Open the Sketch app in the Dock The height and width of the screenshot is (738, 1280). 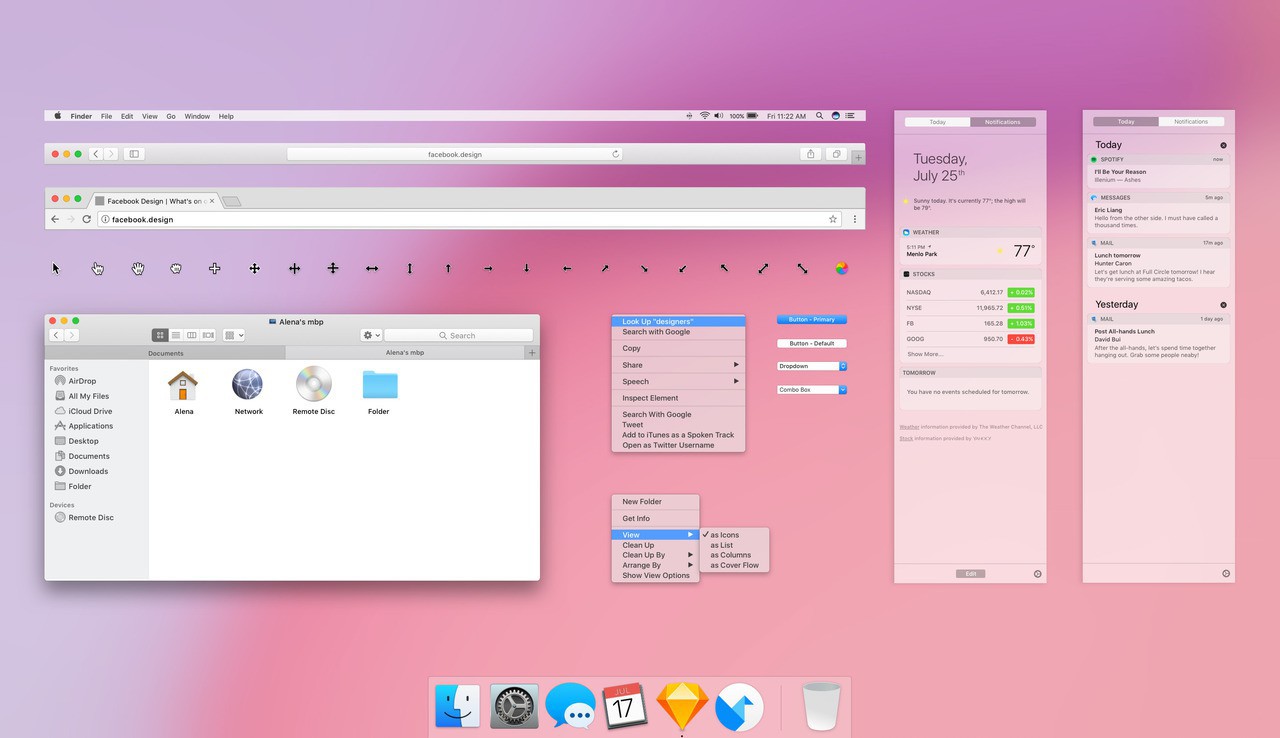coord(682,707)
